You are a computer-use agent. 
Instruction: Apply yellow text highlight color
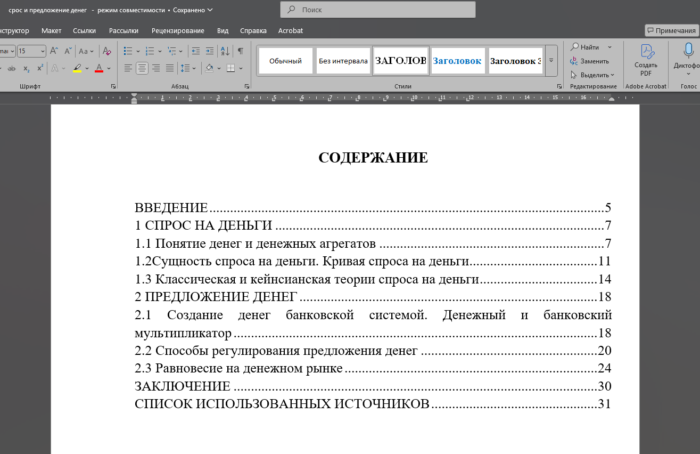coord(77,68)
